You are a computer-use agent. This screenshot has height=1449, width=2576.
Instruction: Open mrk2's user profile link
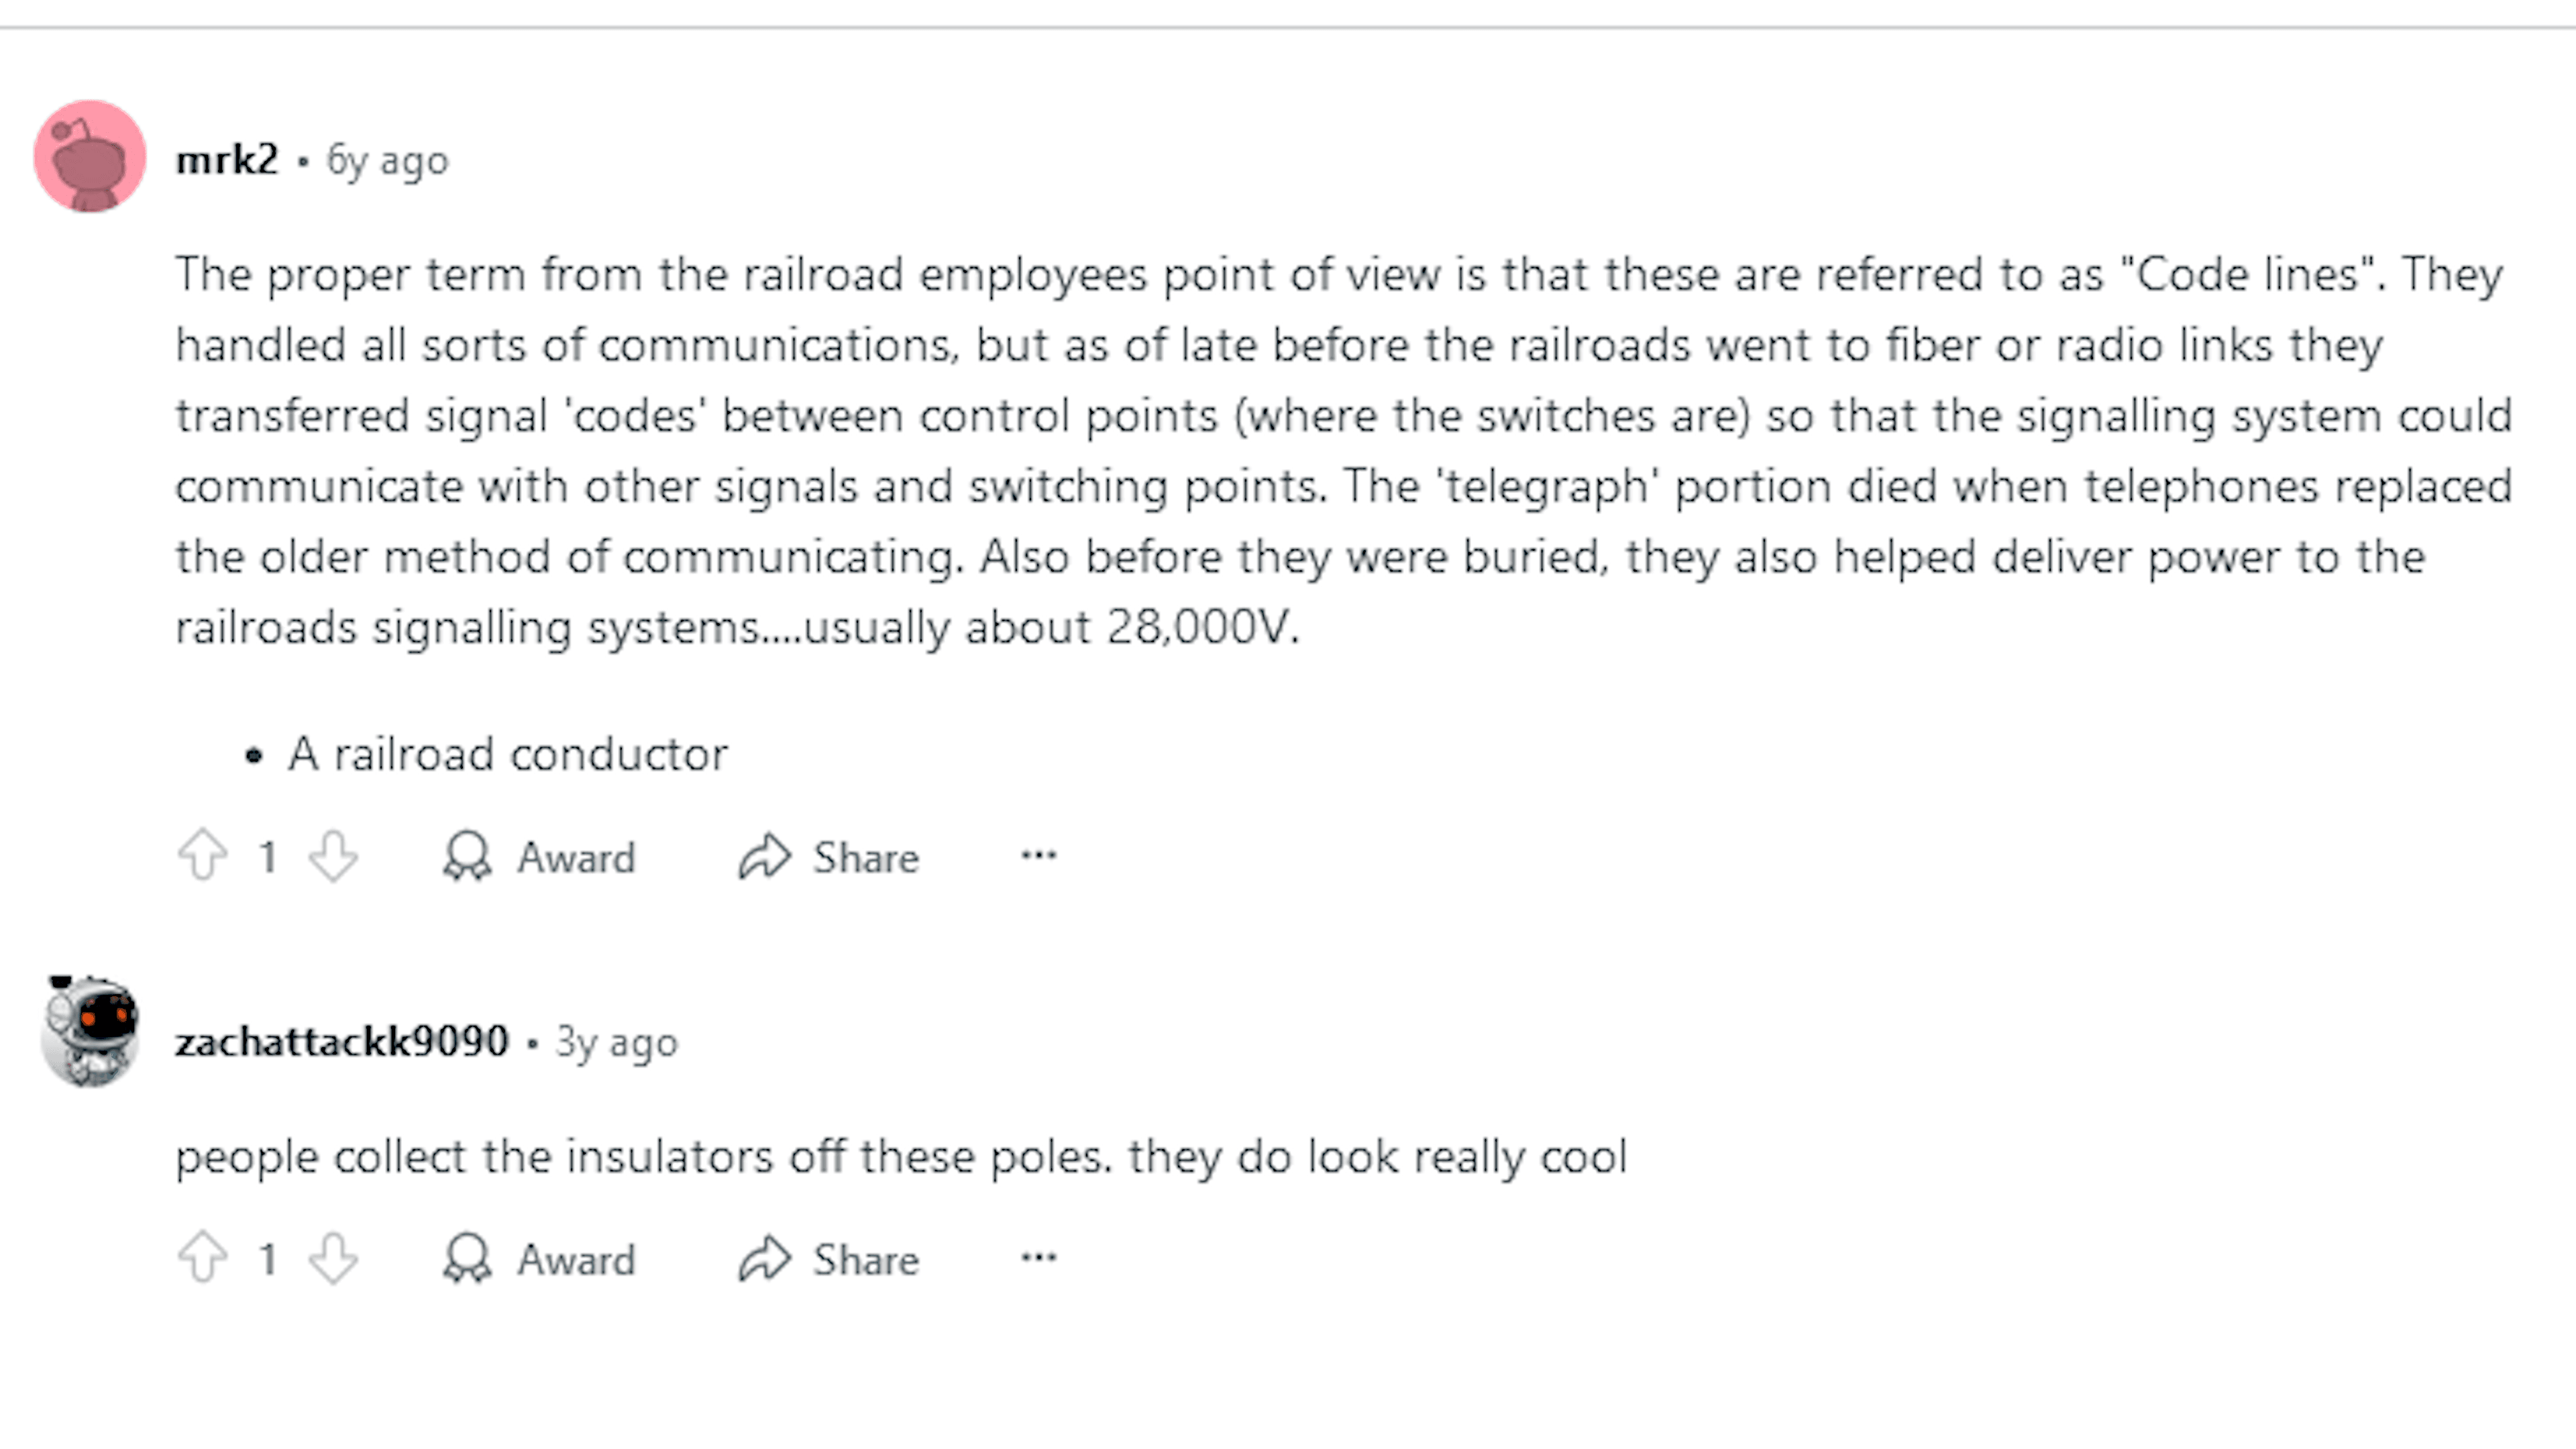227,160
